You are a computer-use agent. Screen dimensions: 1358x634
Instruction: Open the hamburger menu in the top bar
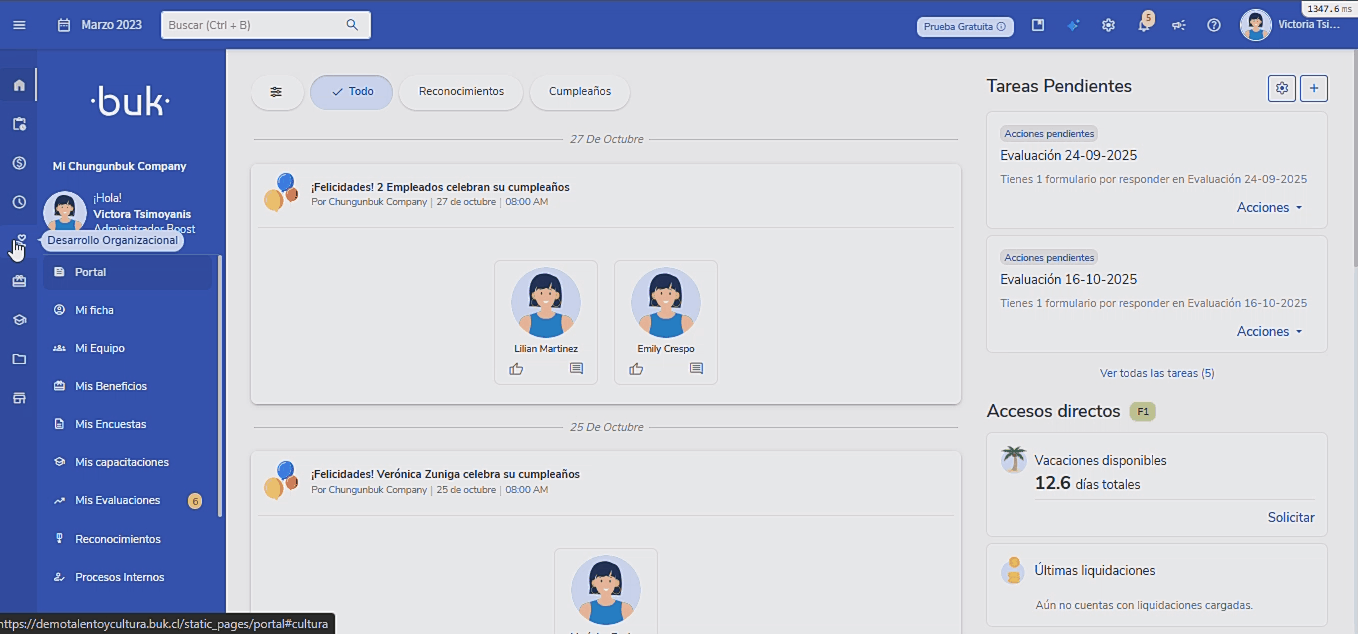pyautogui.click(x=19, y=25)
